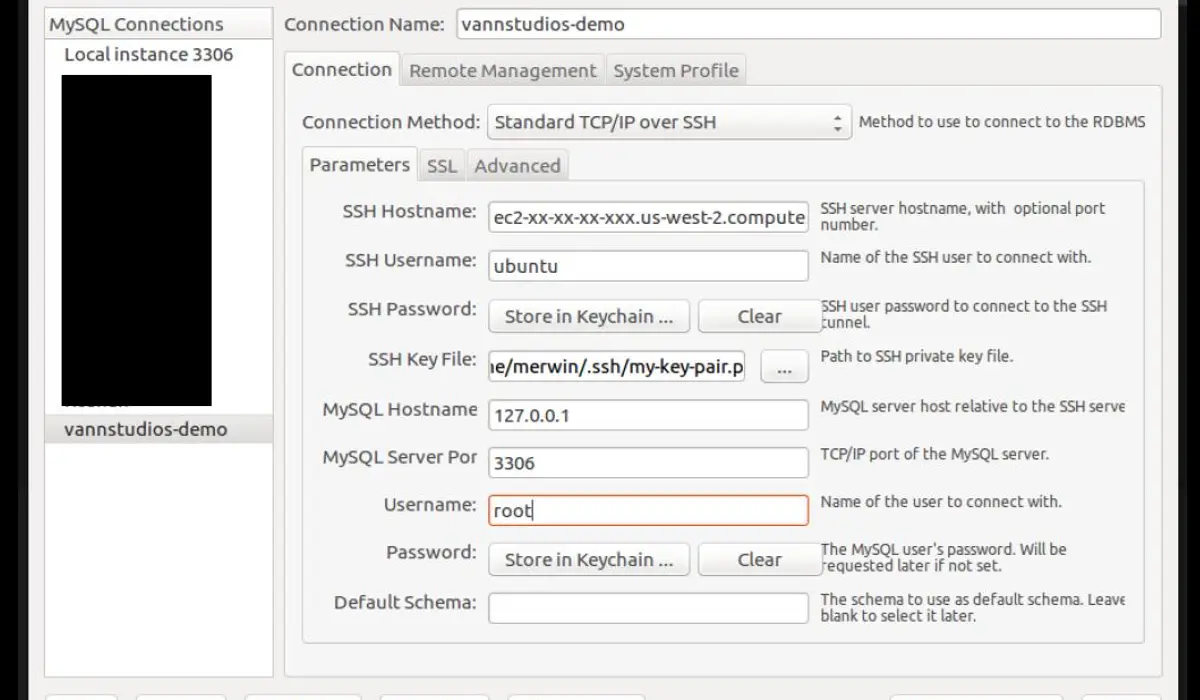Click the MySQL Server Port field

coord(648,462)
